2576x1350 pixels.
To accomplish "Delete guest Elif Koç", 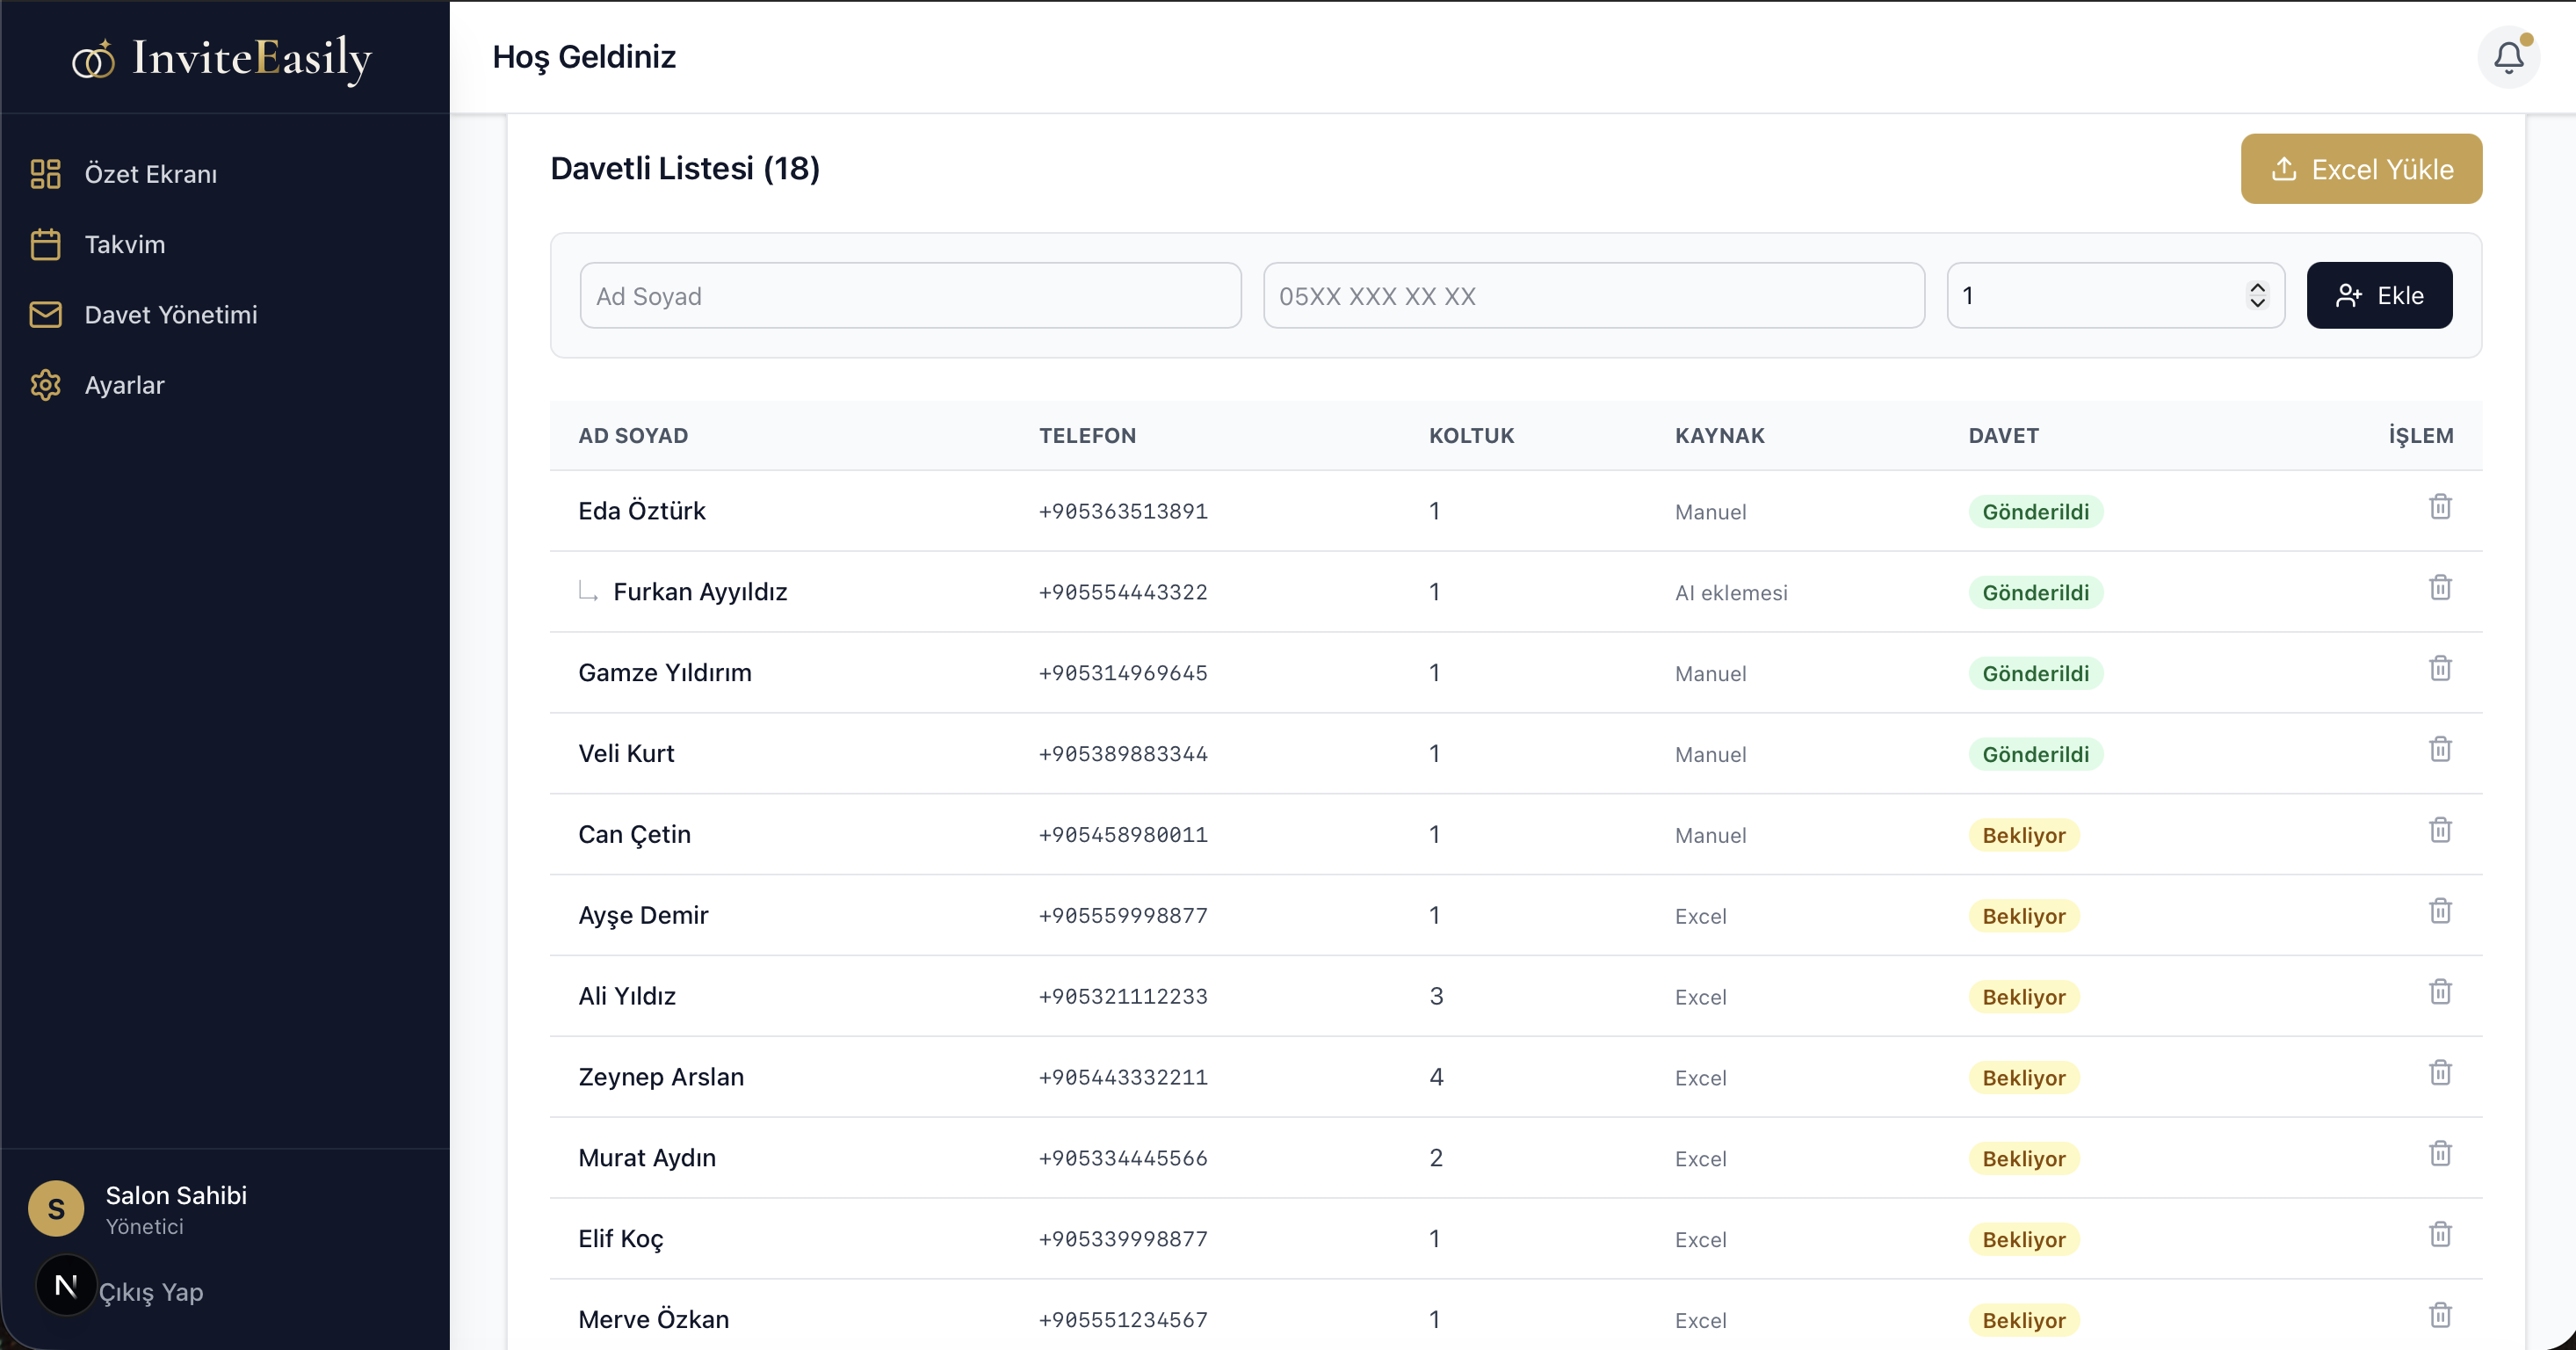I will (2440, 1236).
